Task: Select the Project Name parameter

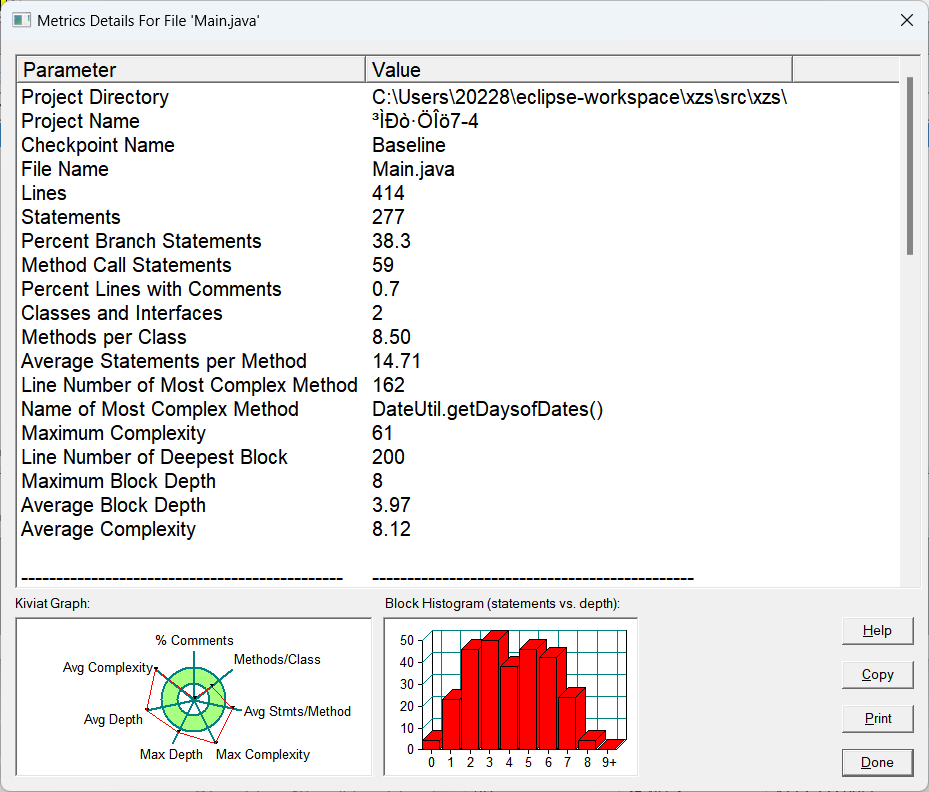Action: (81, 121)
